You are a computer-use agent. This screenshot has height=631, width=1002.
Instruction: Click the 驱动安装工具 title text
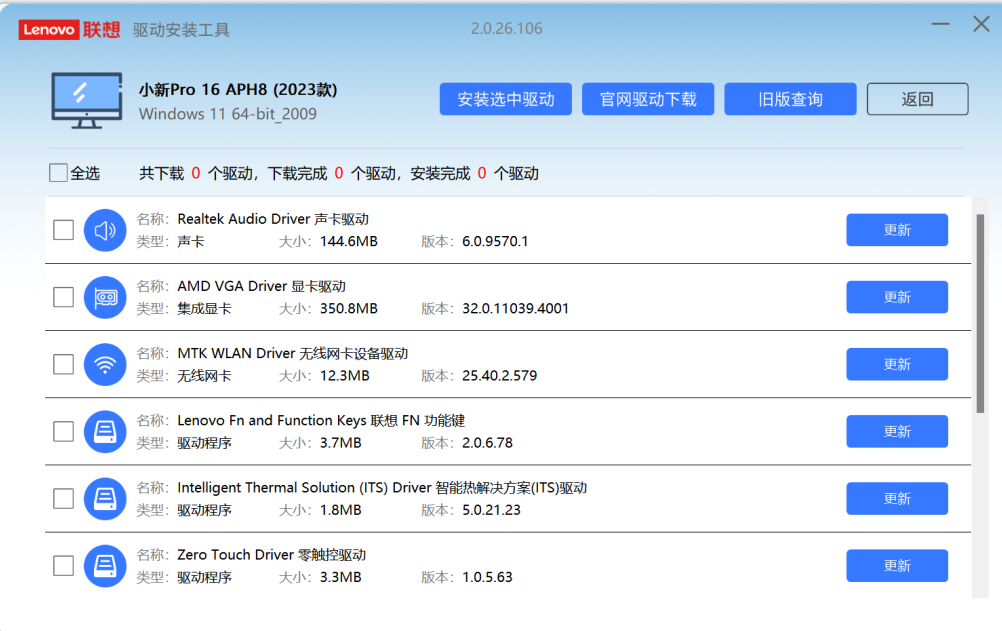181,30
